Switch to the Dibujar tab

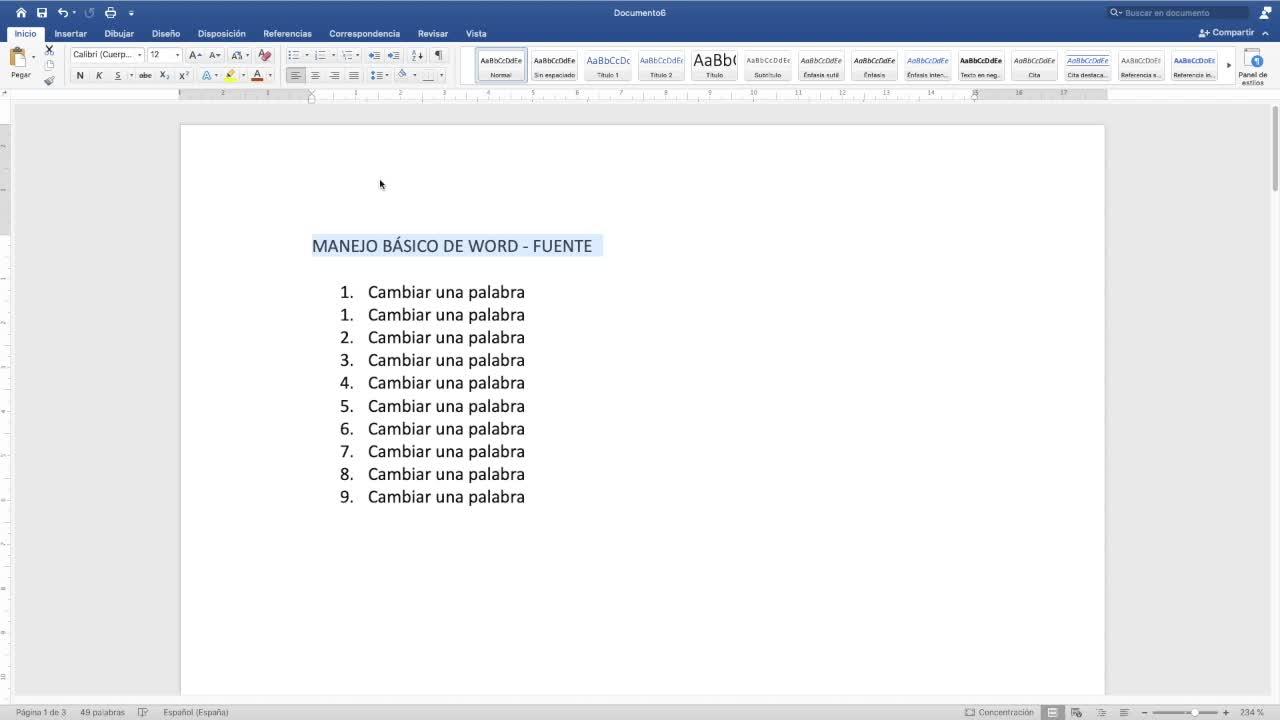(119, 34)
